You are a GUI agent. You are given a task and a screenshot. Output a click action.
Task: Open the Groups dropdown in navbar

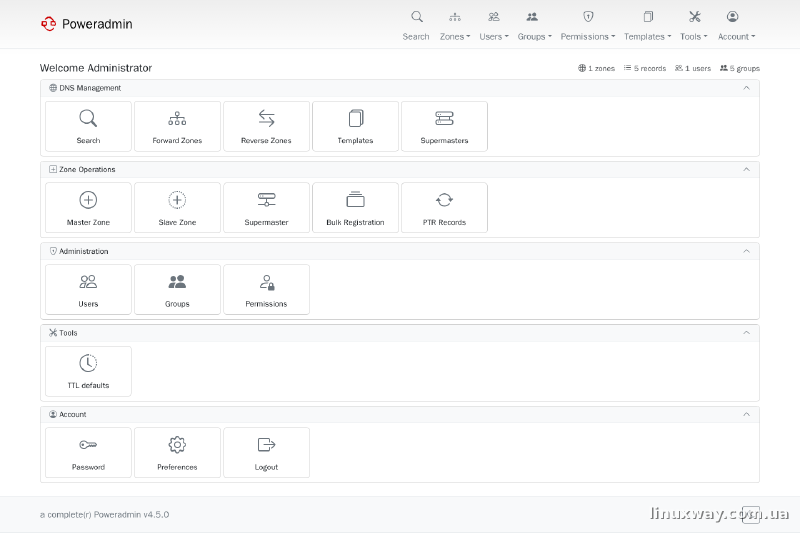[534, 26]
